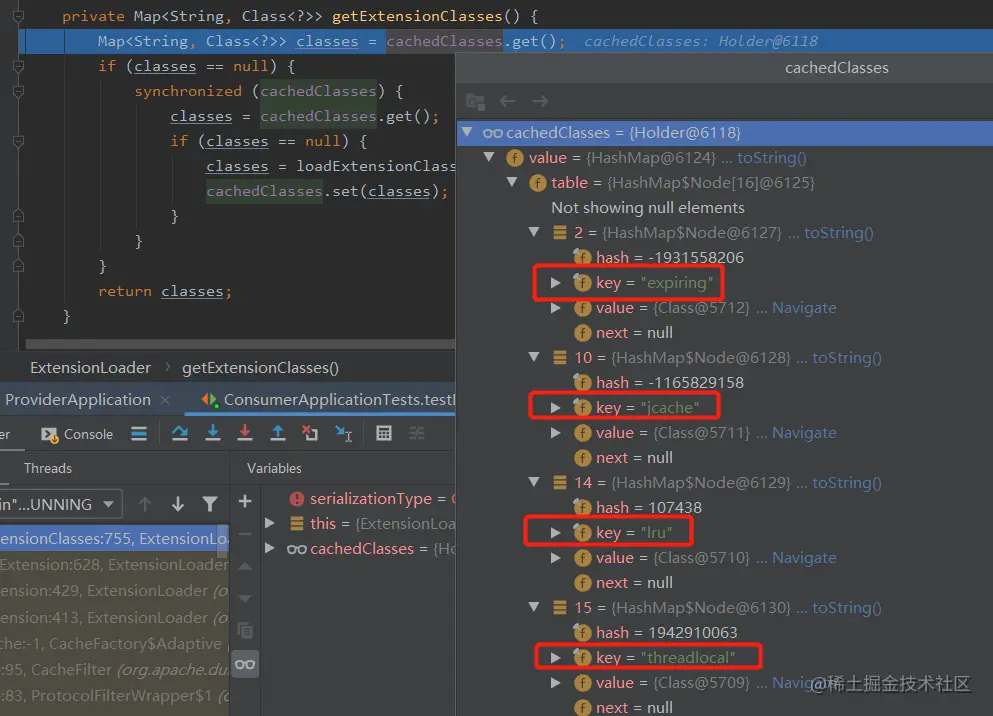Click Navigate link for Class@5712
Screen dimensions: 993x716
click(804, 308)
